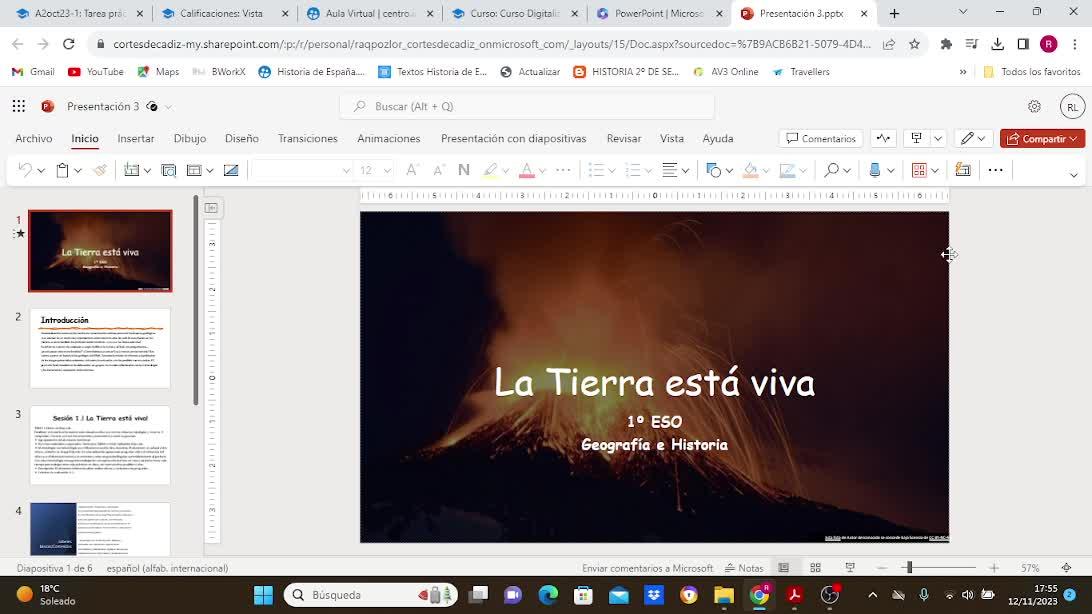Click the Buscar search field
Viewport: 1092px width, 614px height.
point(527,107)
